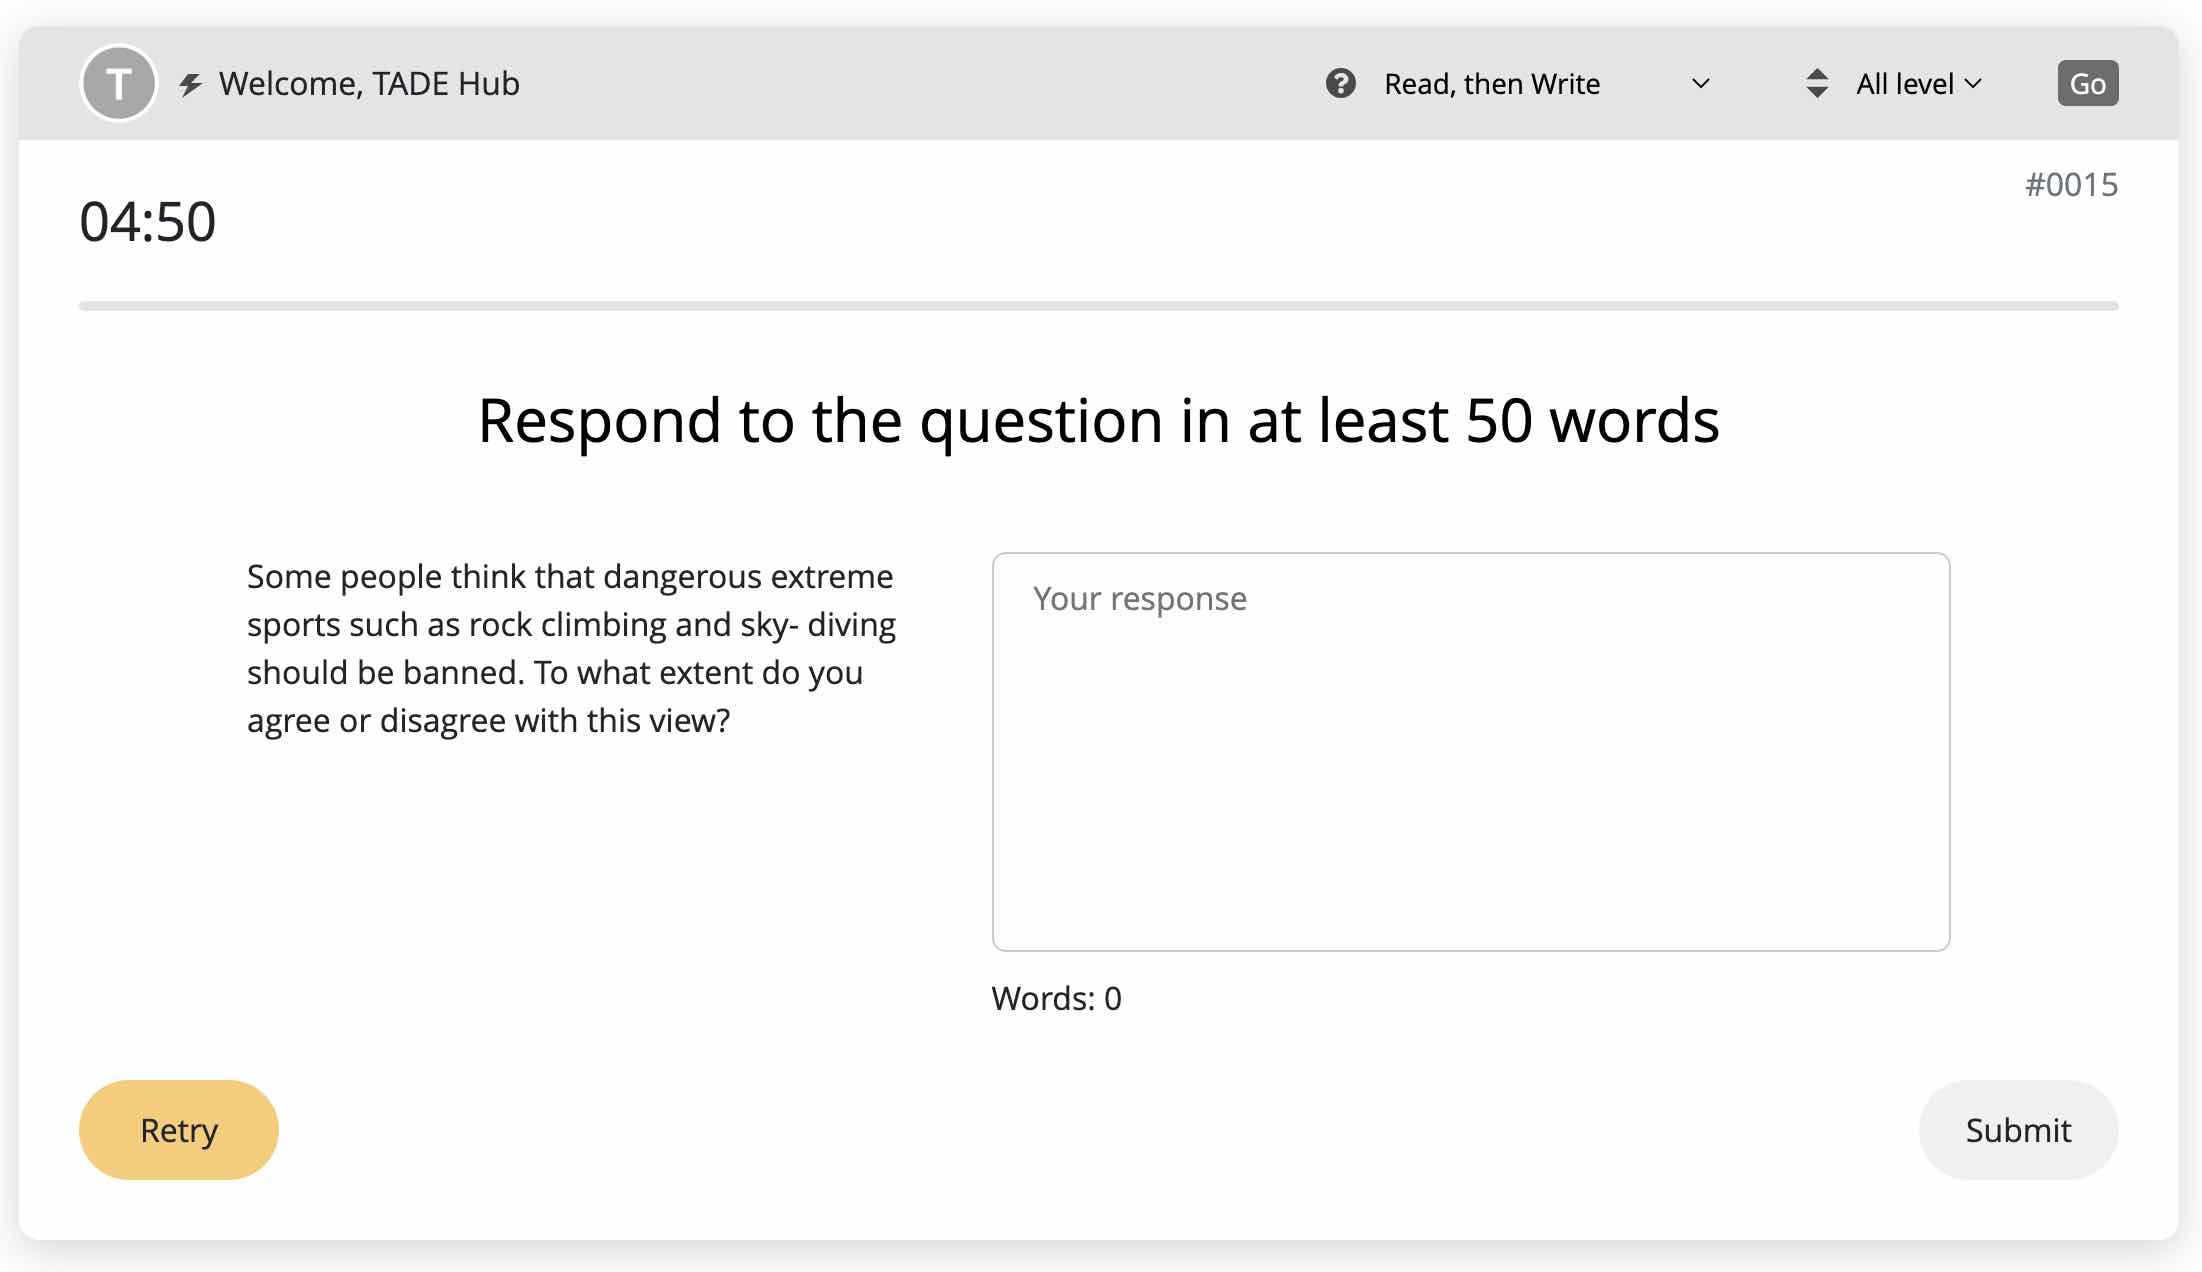Click the extreme sports question prompt
This screenshot has height=1272, width=2202.
pyautogui.click(x=571, y=648)
